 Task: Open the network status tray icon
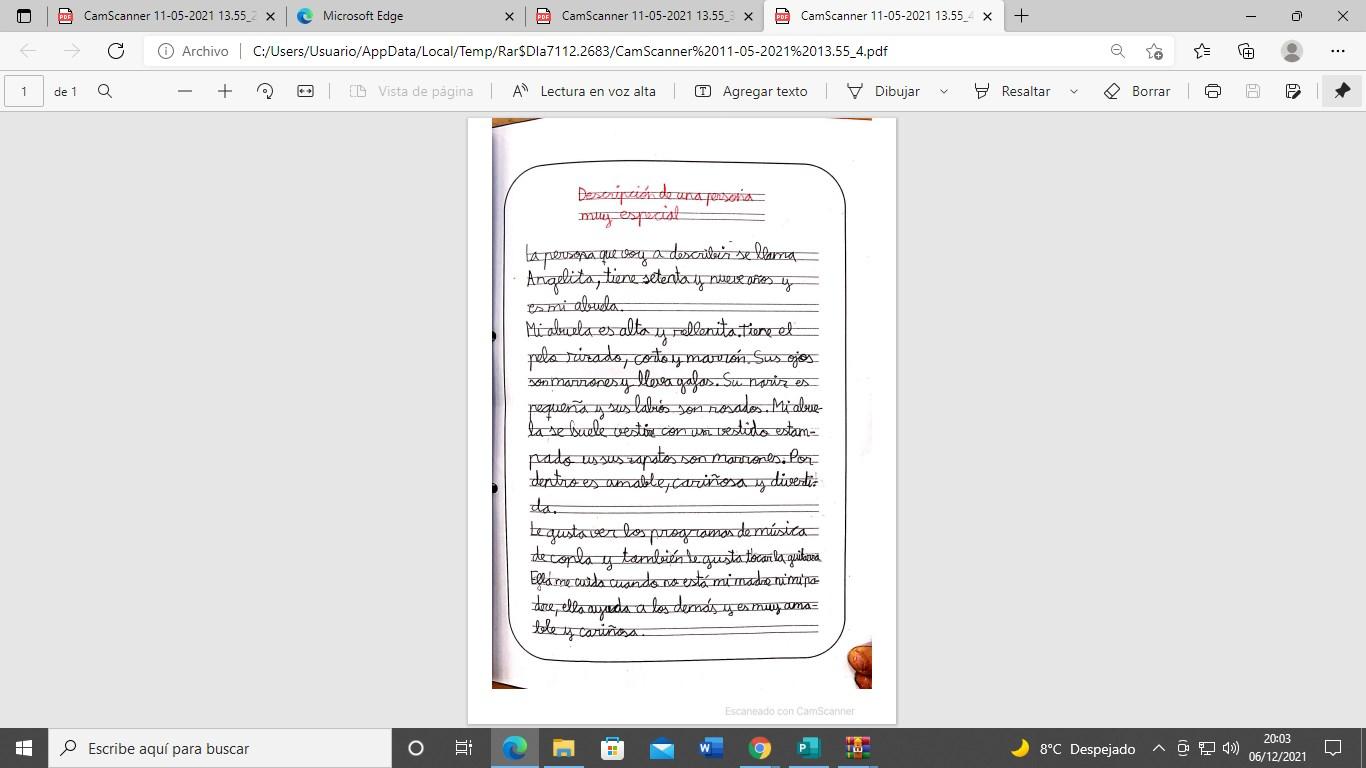(x=1207, y=748)
